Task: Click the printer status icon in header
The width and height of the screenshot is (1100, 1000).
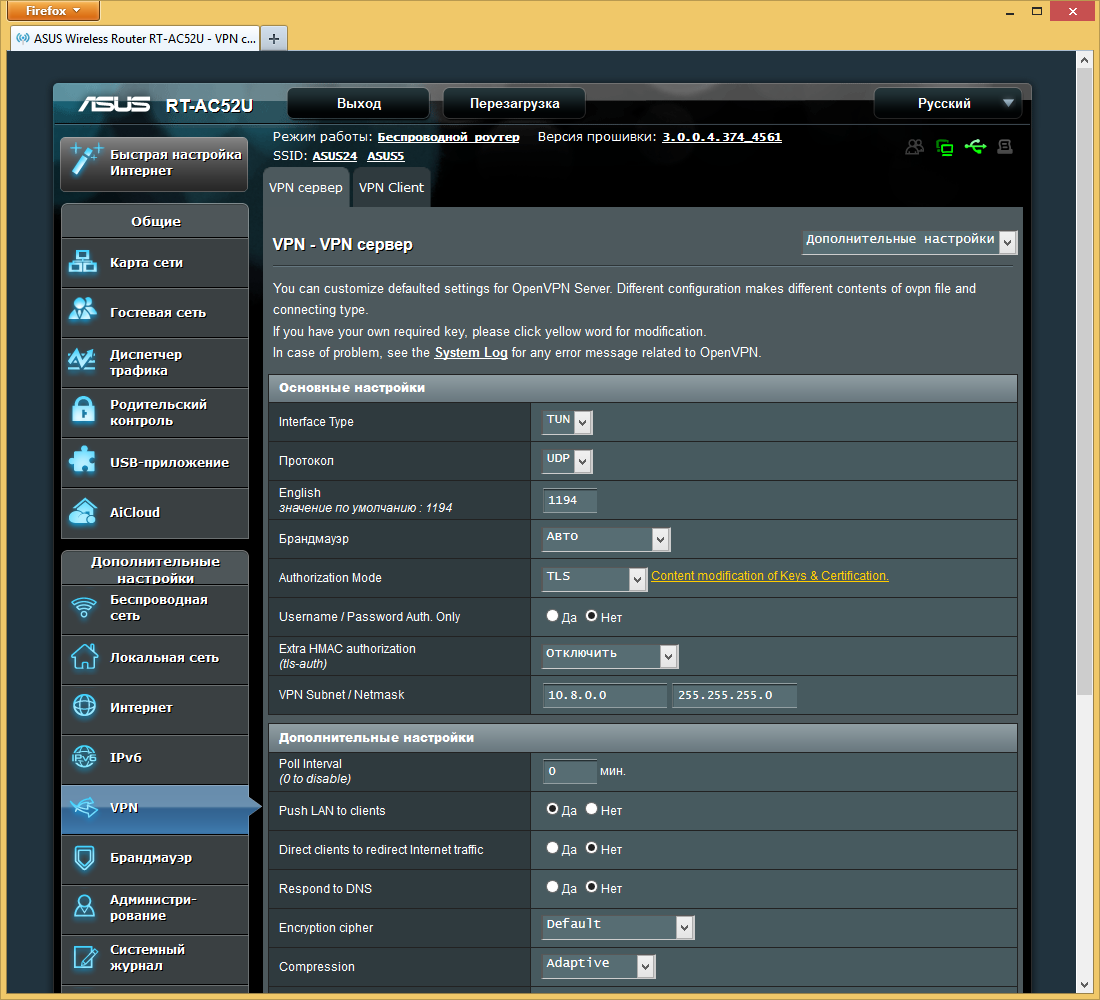Action: (1005, 146)
